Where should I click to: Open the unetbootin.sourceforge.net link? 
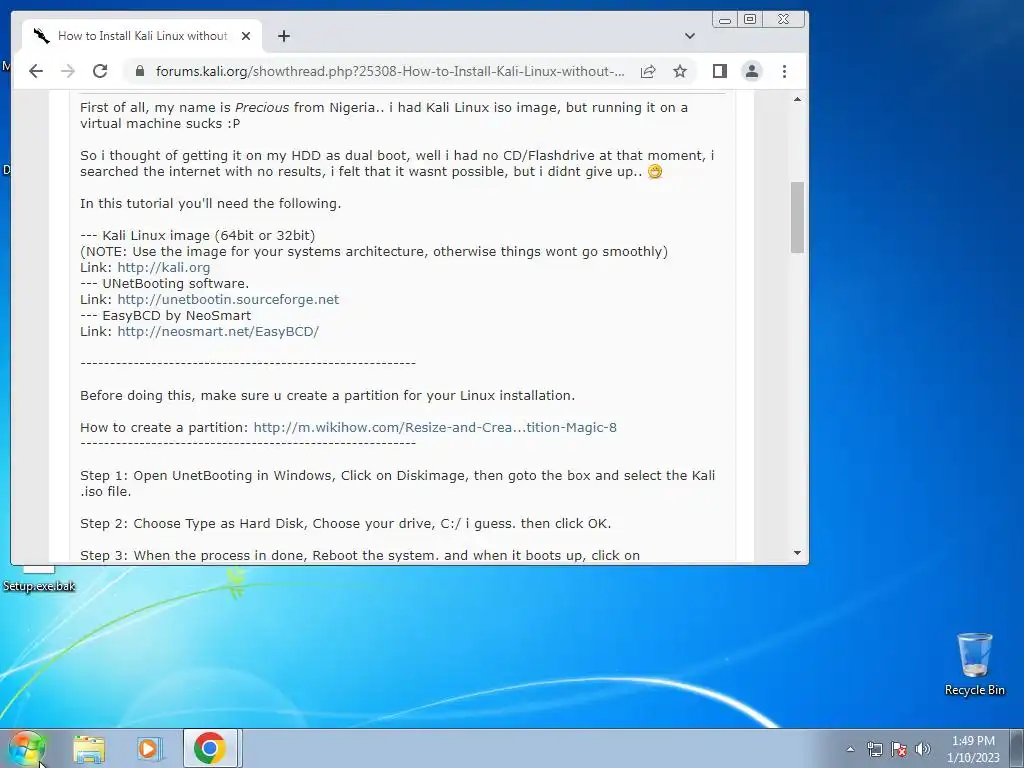pos(228,299)
